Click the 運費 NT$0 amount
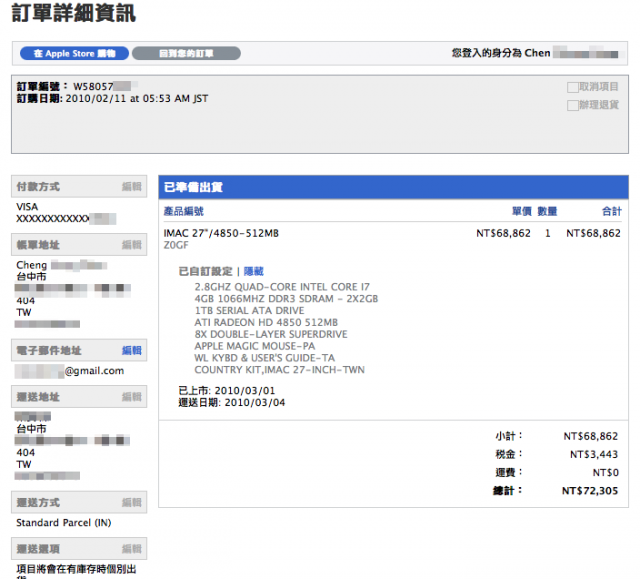This screenshot has width=640, height=579. 606,473
